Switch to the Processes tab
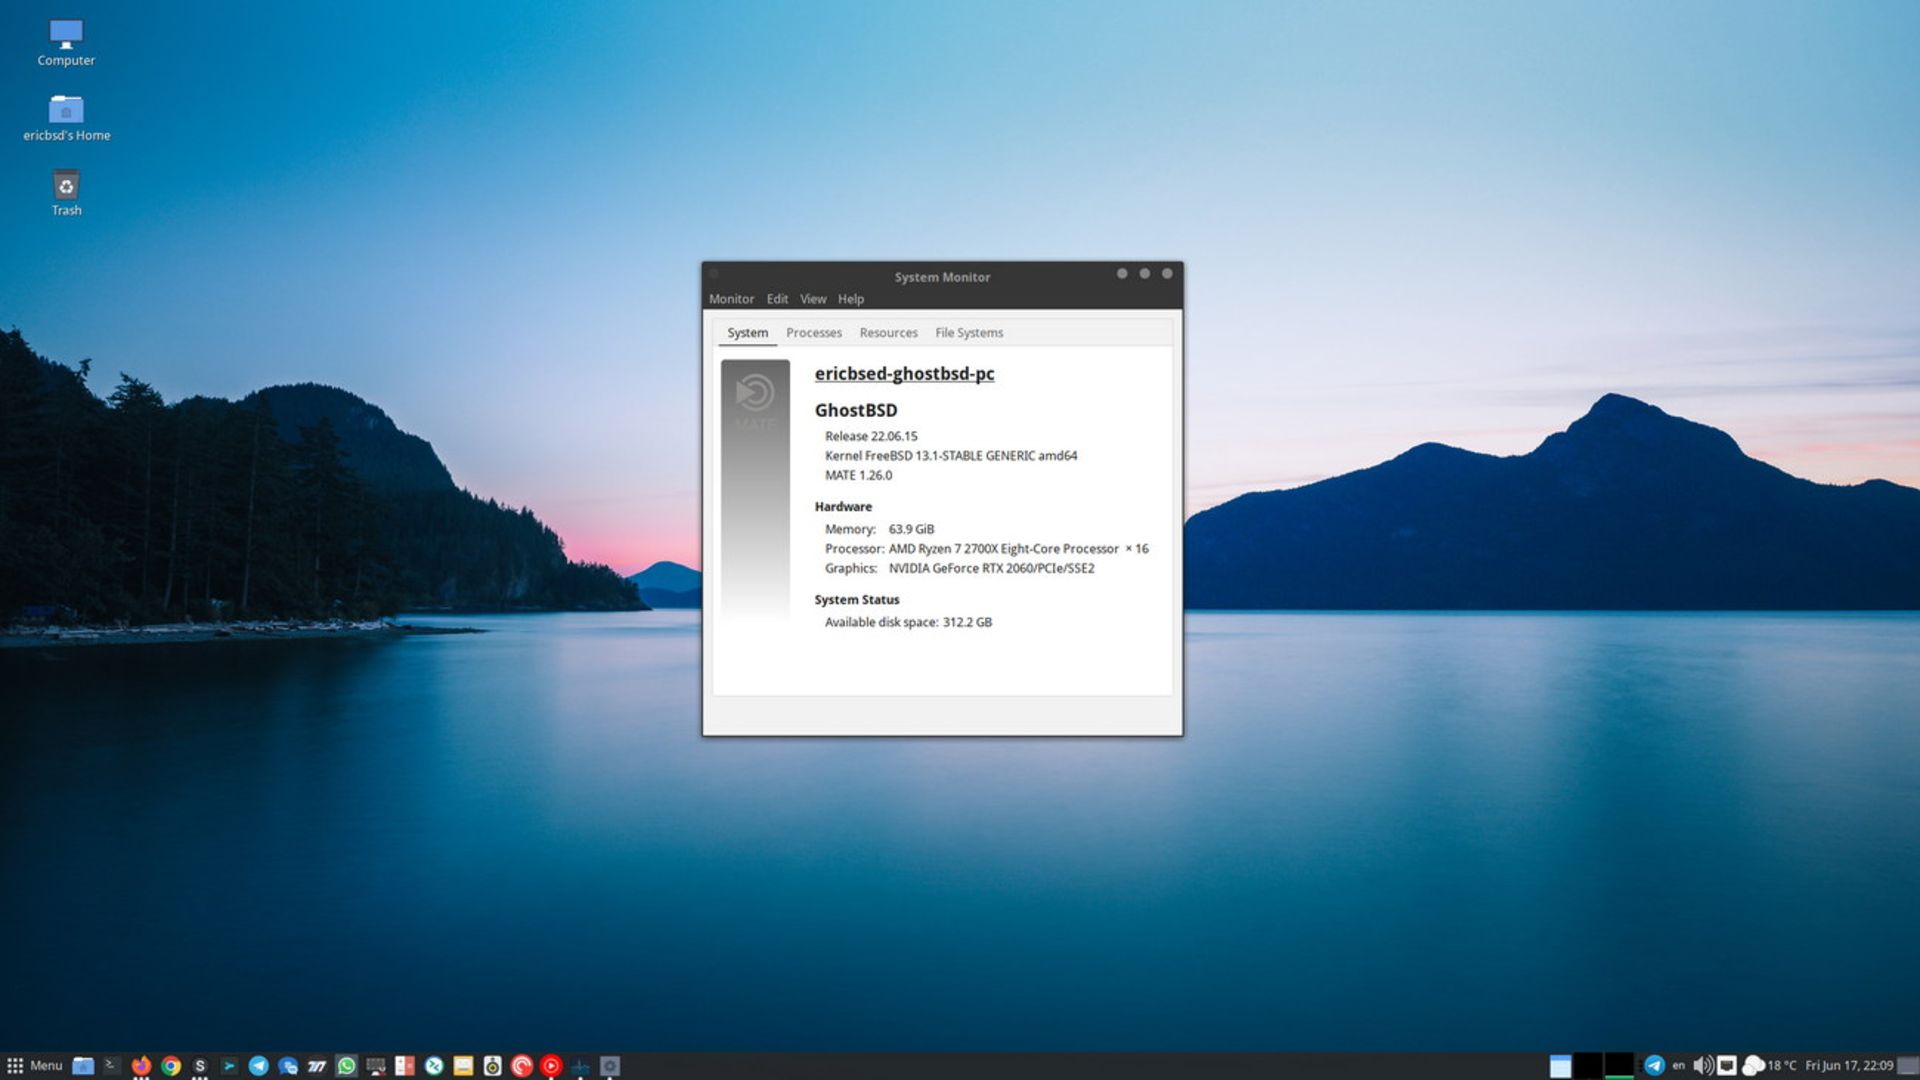The height and width of the screenshot is (1080, 1920). pyautogui.click(x=813, y=333)
